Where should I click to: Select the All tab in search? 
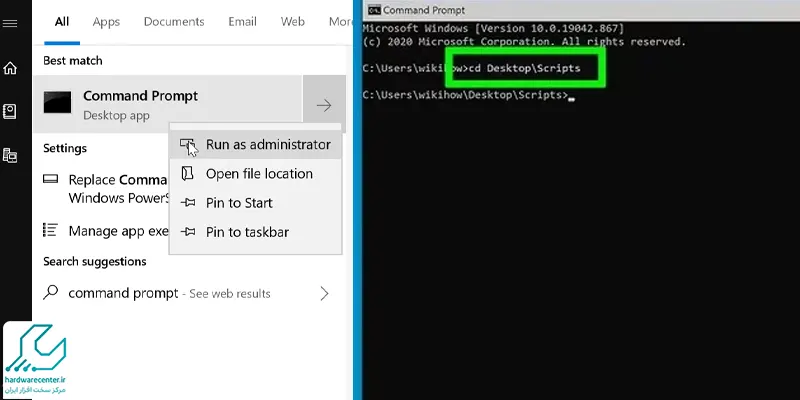62,22
